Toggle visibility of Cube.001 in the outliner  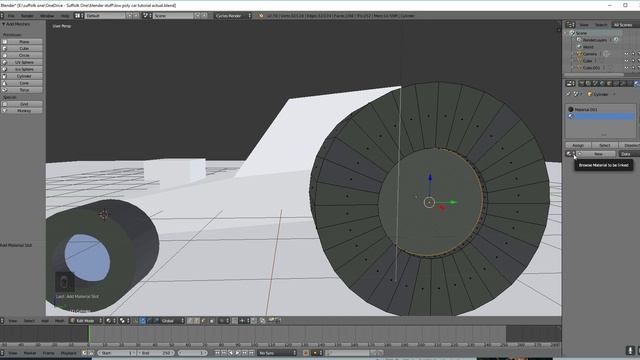pos(626,68)
